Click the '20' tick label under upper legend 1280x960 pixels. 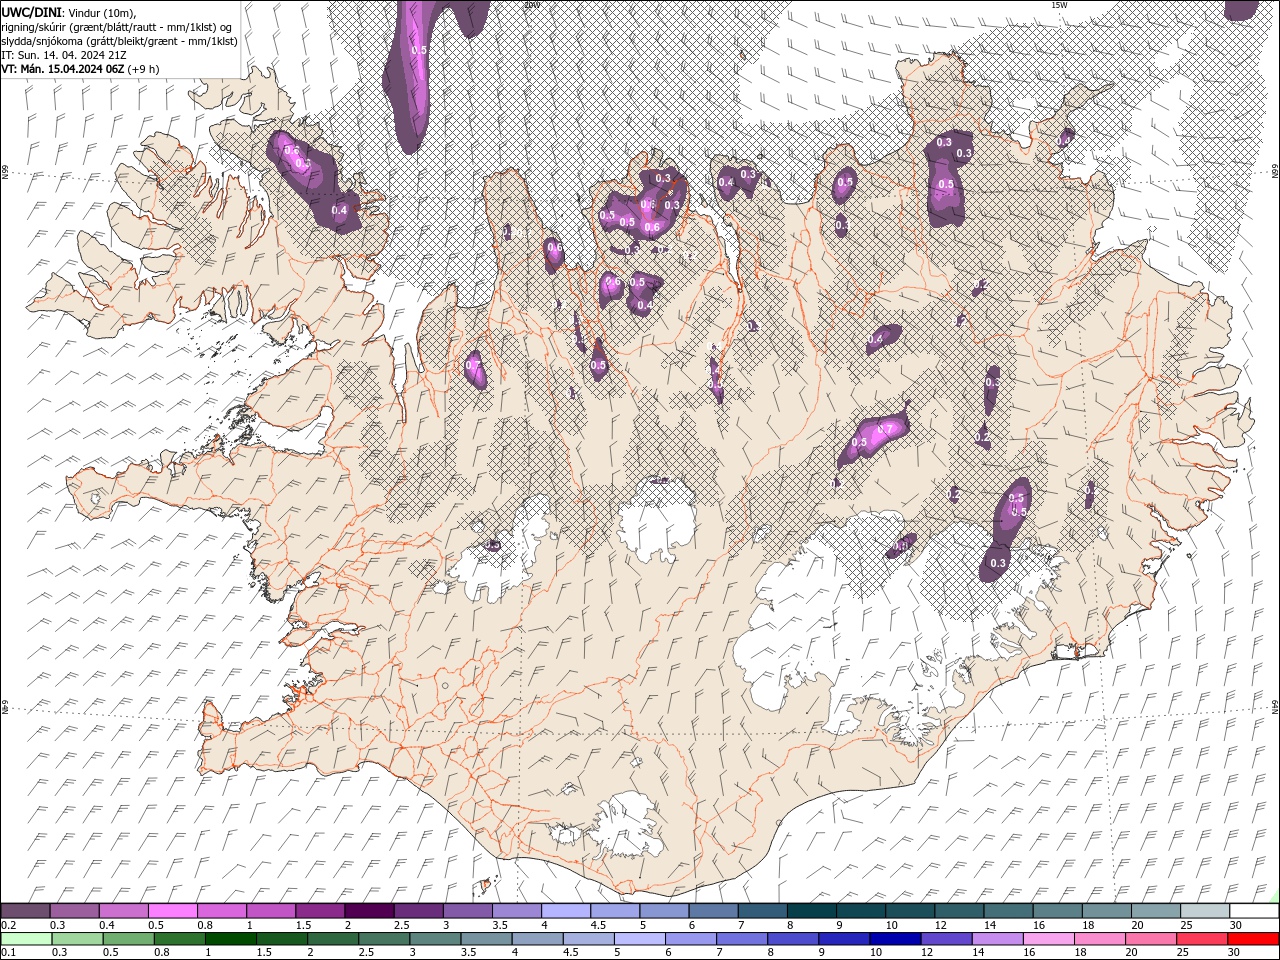[1137, 926]
